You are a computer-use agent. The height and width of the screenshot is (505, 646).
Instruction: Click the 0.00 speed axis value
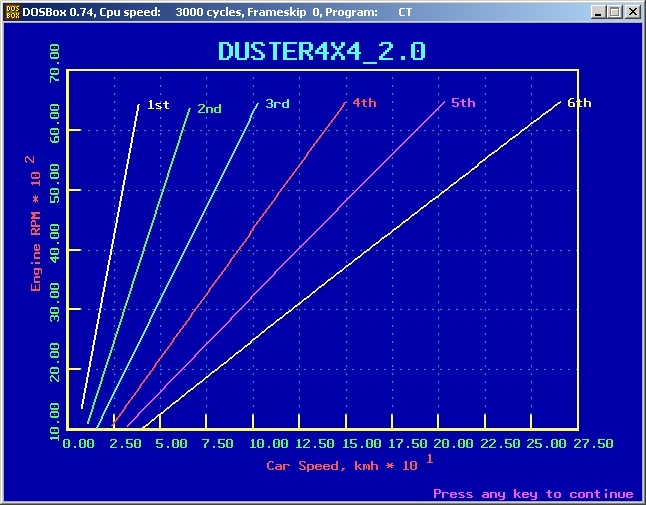(78, 444)
